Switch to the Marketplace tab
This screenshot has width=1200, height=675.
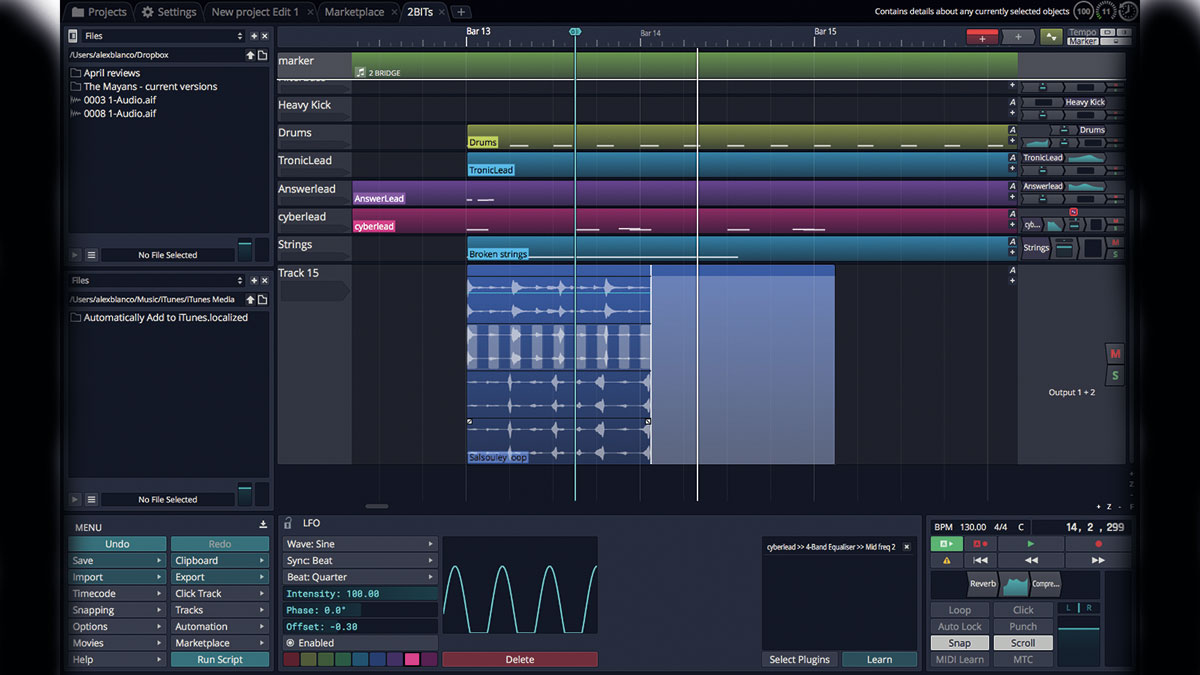[355, 12]
